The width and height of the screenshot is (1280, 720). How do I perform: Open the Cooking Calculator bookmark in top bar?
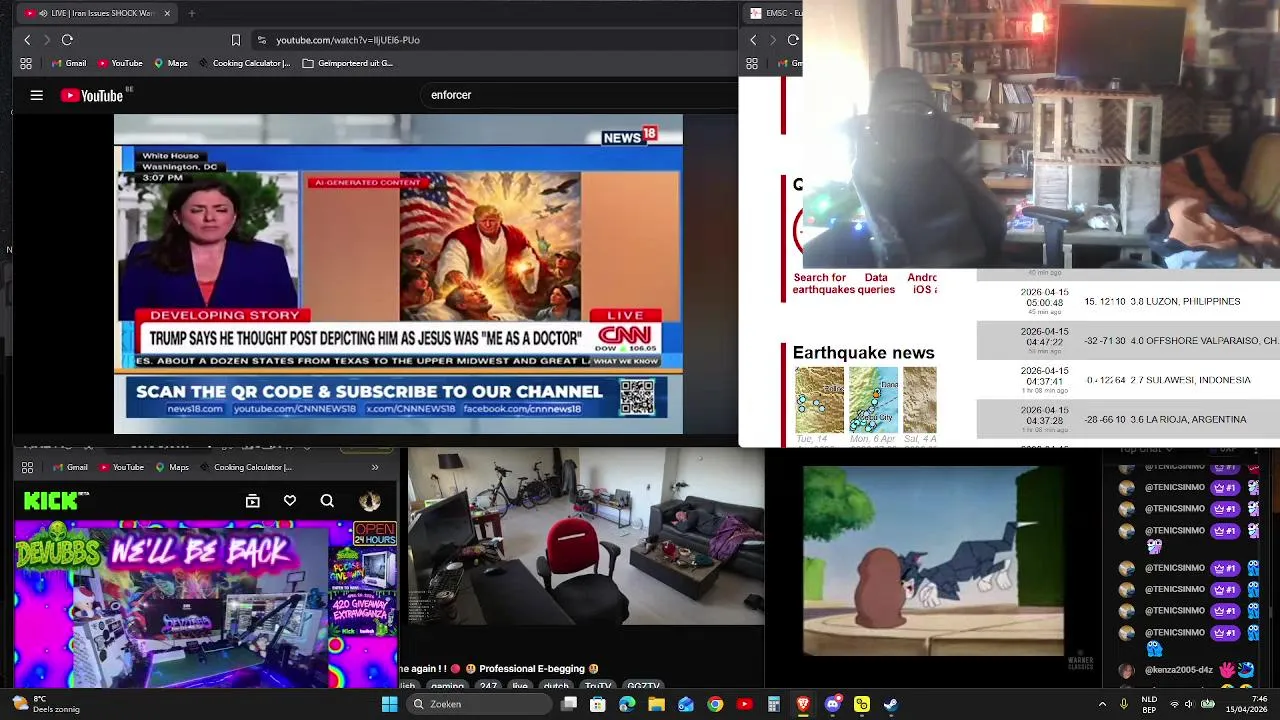(244, 63)
